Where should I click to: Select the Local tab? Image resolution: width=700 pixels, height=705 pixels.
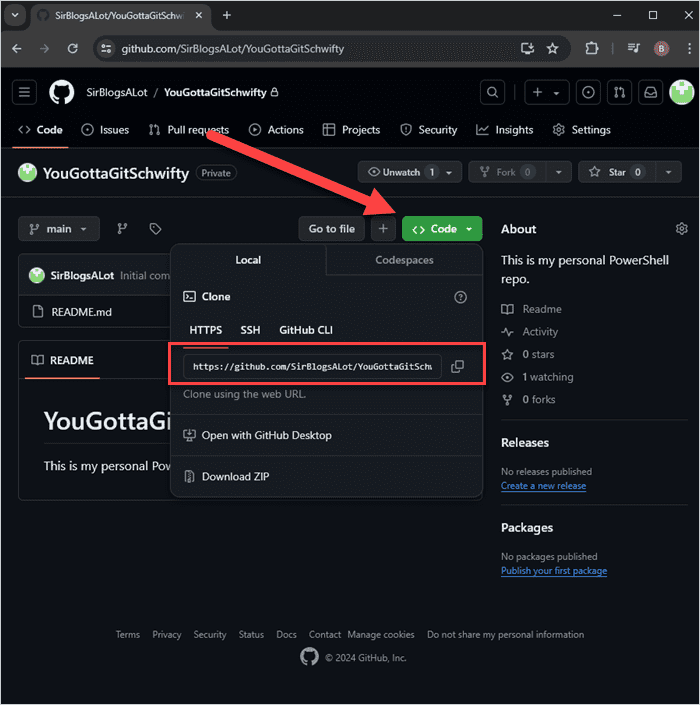pos(248,260)
